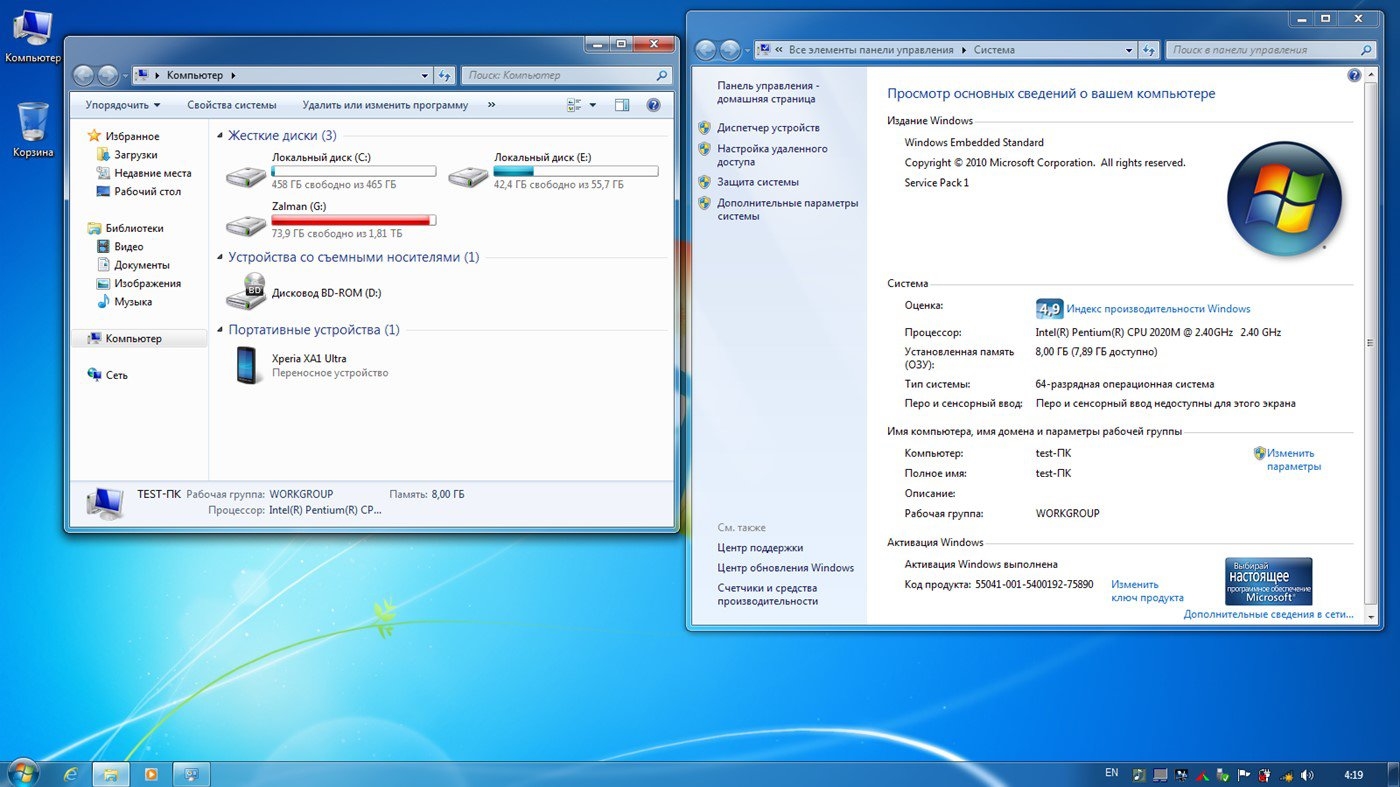Launch Internet Explorer from the taskbar
This screenshot has height=787, width=1400.
pos(70,774)
